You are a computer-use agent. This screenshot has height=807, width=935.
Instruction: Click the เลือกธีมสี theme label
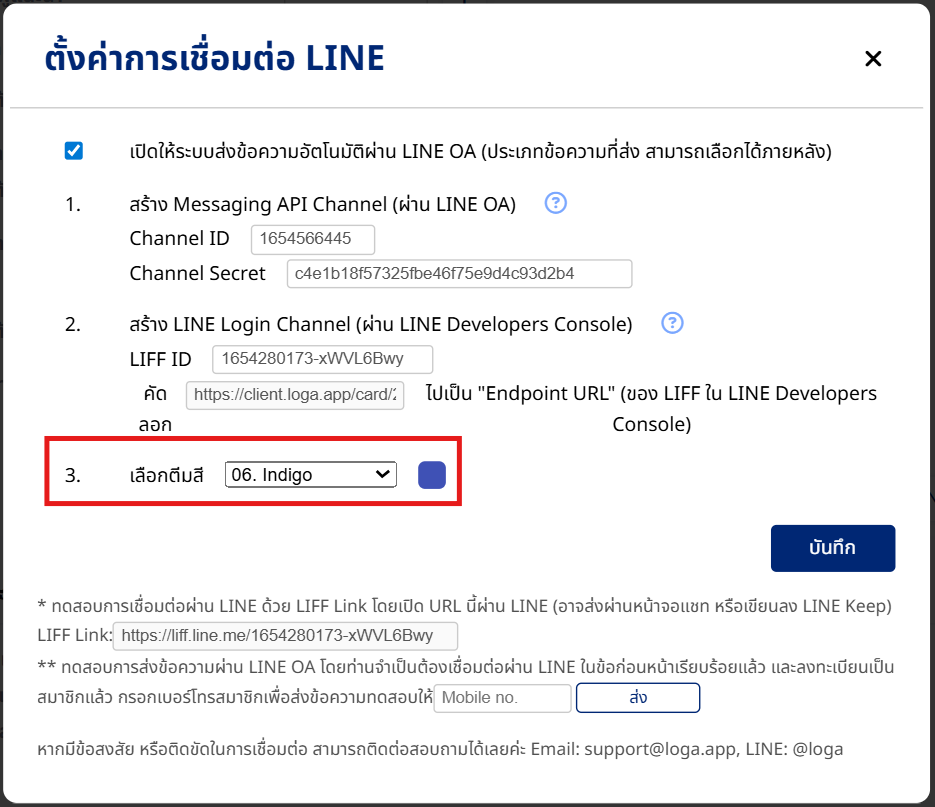tap(166, 475)
